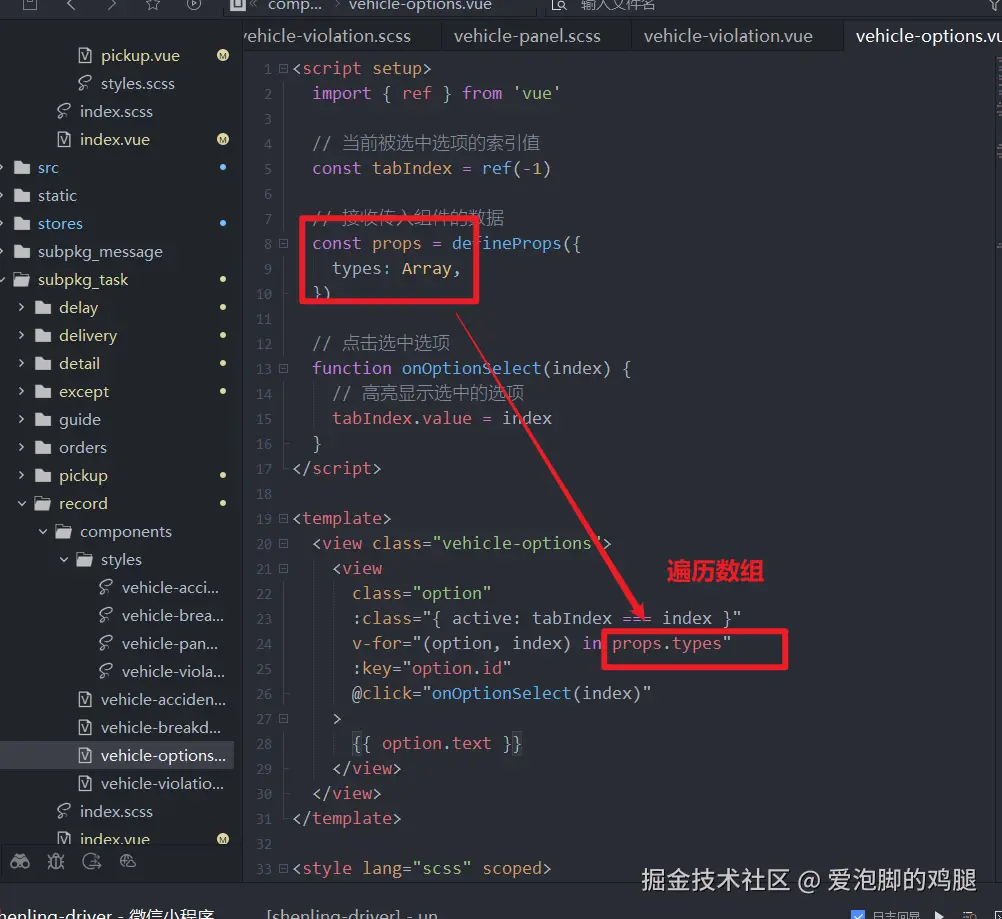Go back with the left arrow toolbar icon

pos(70,5)
